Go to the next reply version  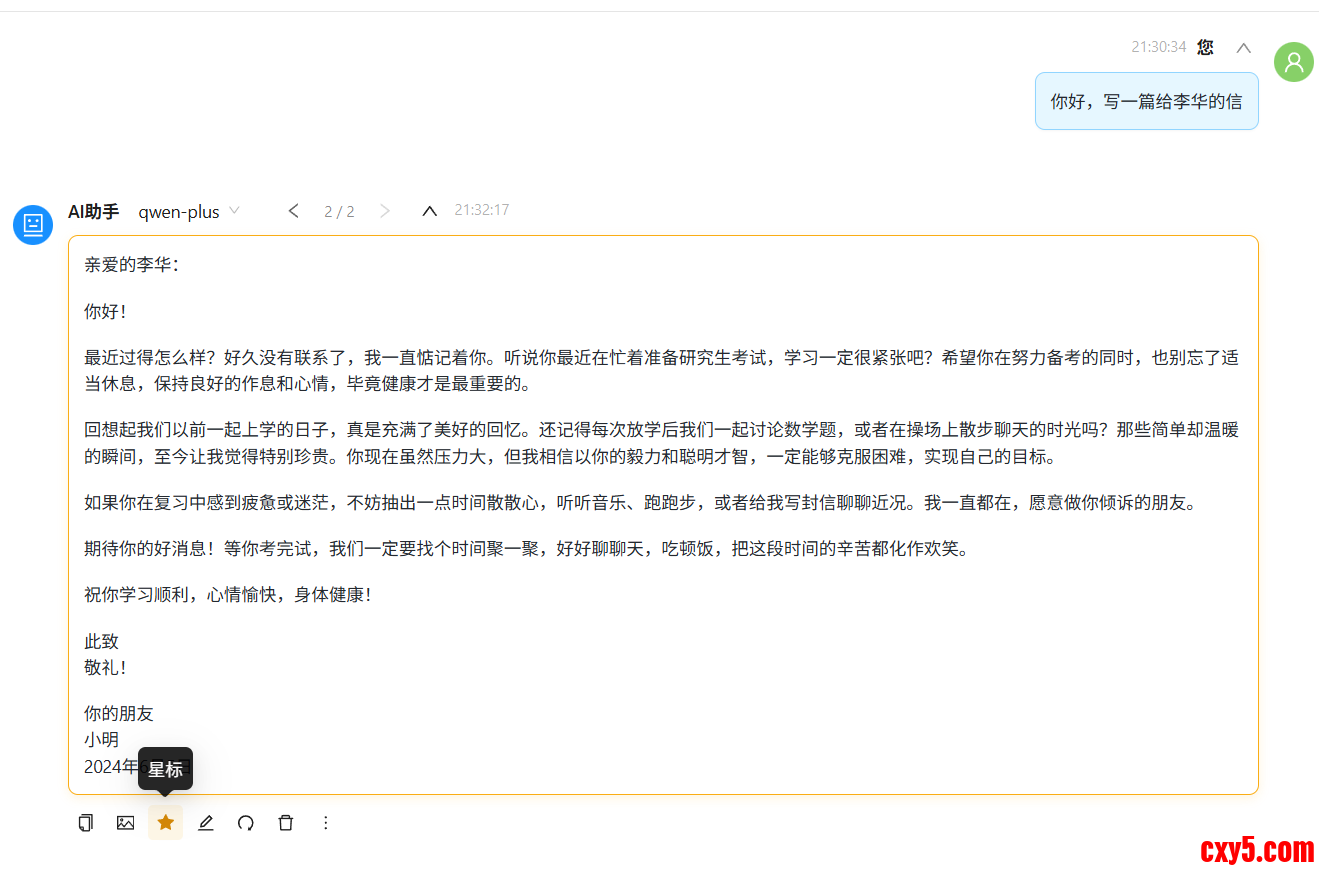385,211
